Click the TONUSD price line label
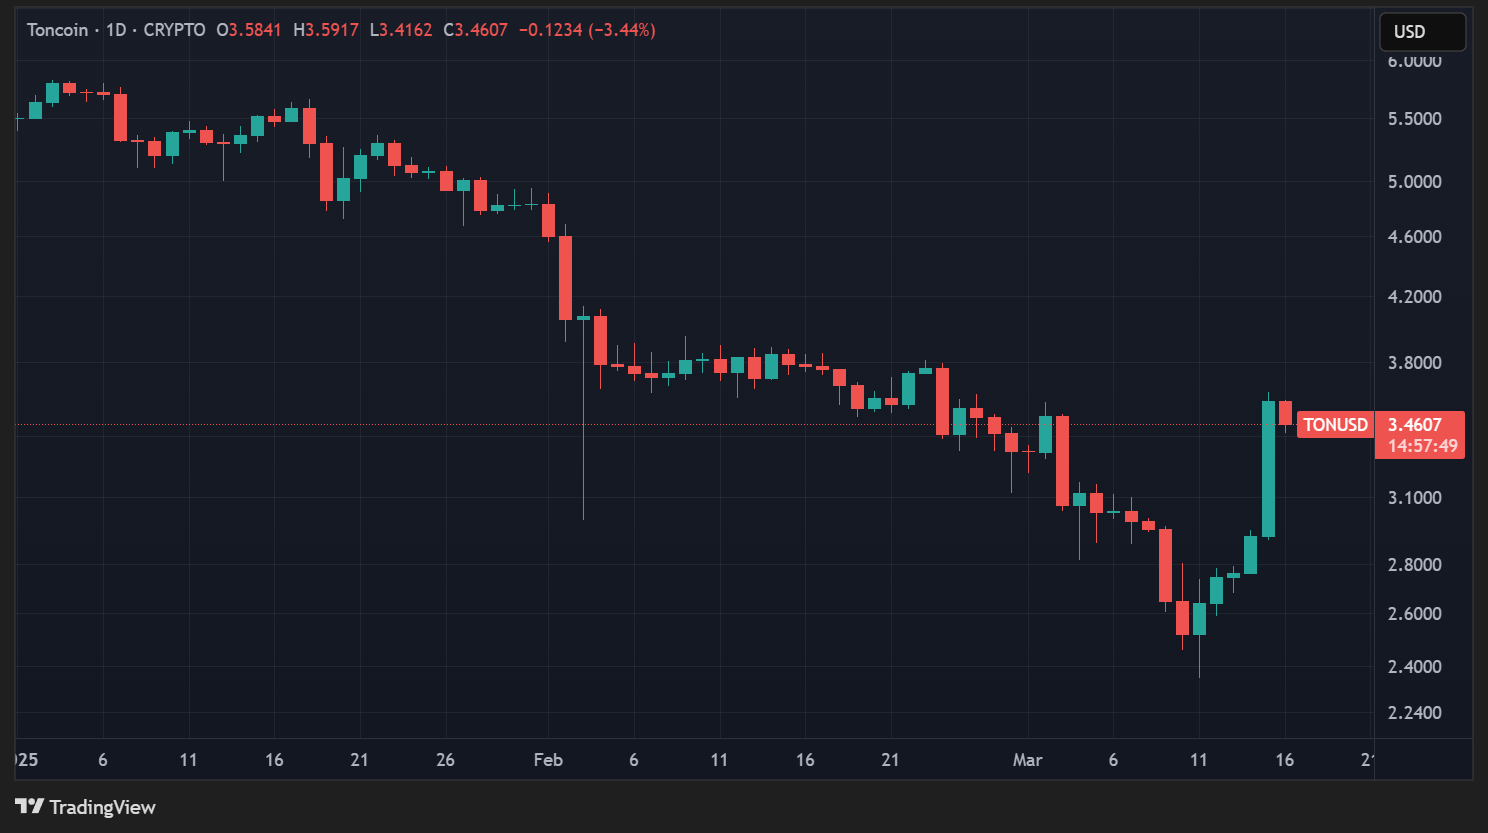 tap(1335, 425)
